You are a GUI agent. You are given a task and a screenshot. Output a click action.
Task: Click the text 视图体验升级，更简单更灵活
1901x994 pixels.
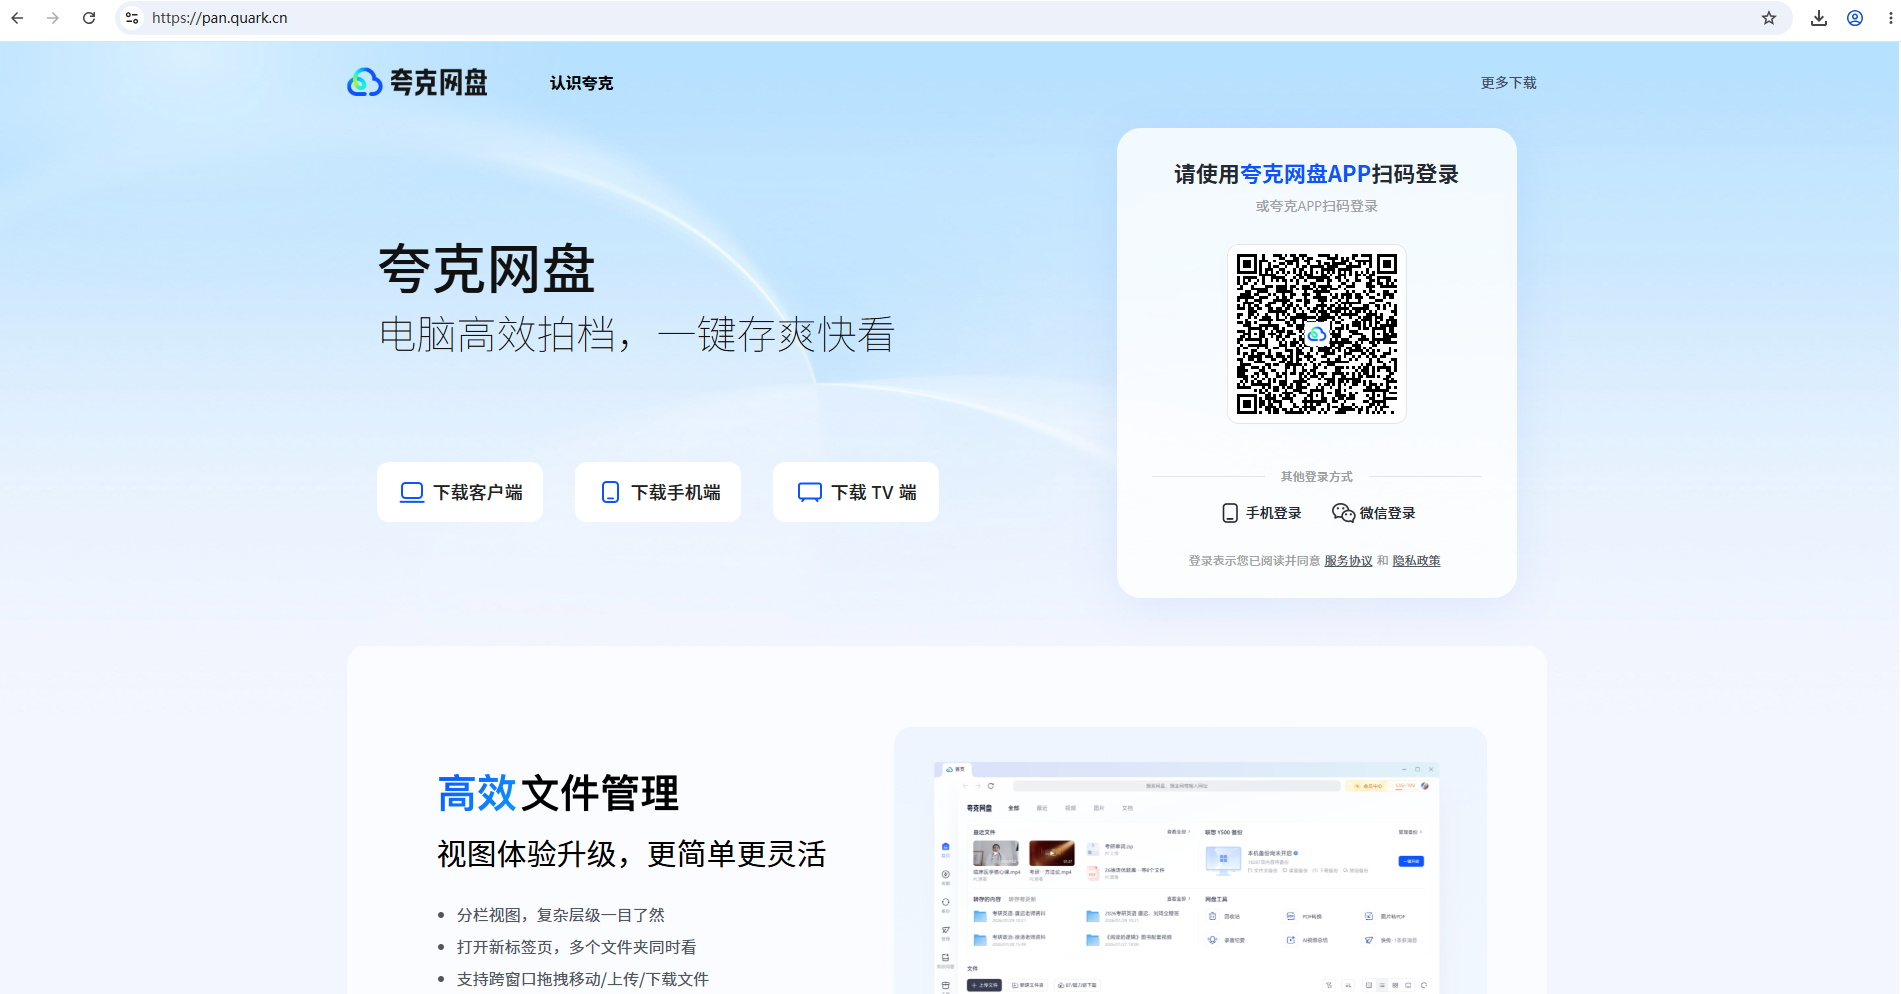pos(631,854)
